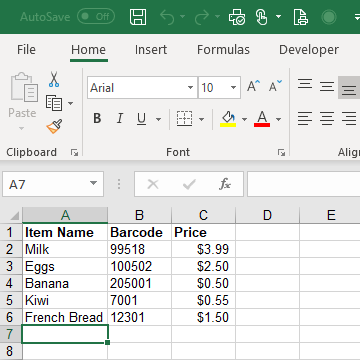This screenshot has width=360, height=360.
Task: Click the Align Right icon
Action: [x=349, y=118]
